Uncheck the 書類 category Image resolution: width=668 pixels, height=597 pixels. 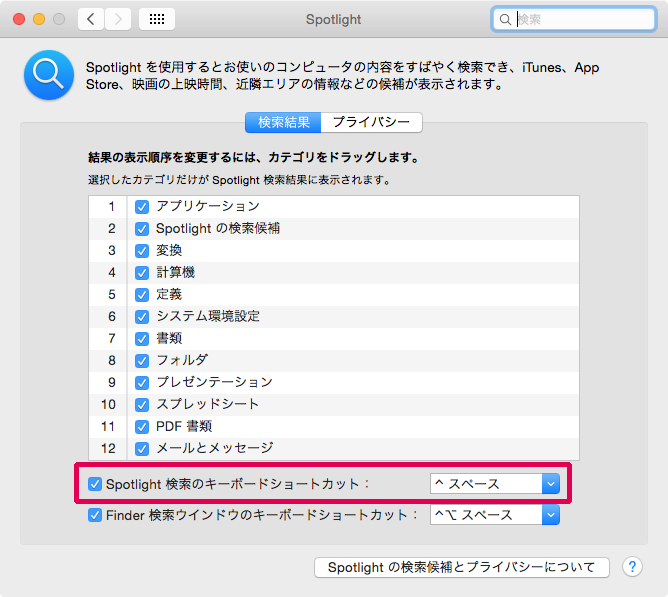[x=142, y=339]
